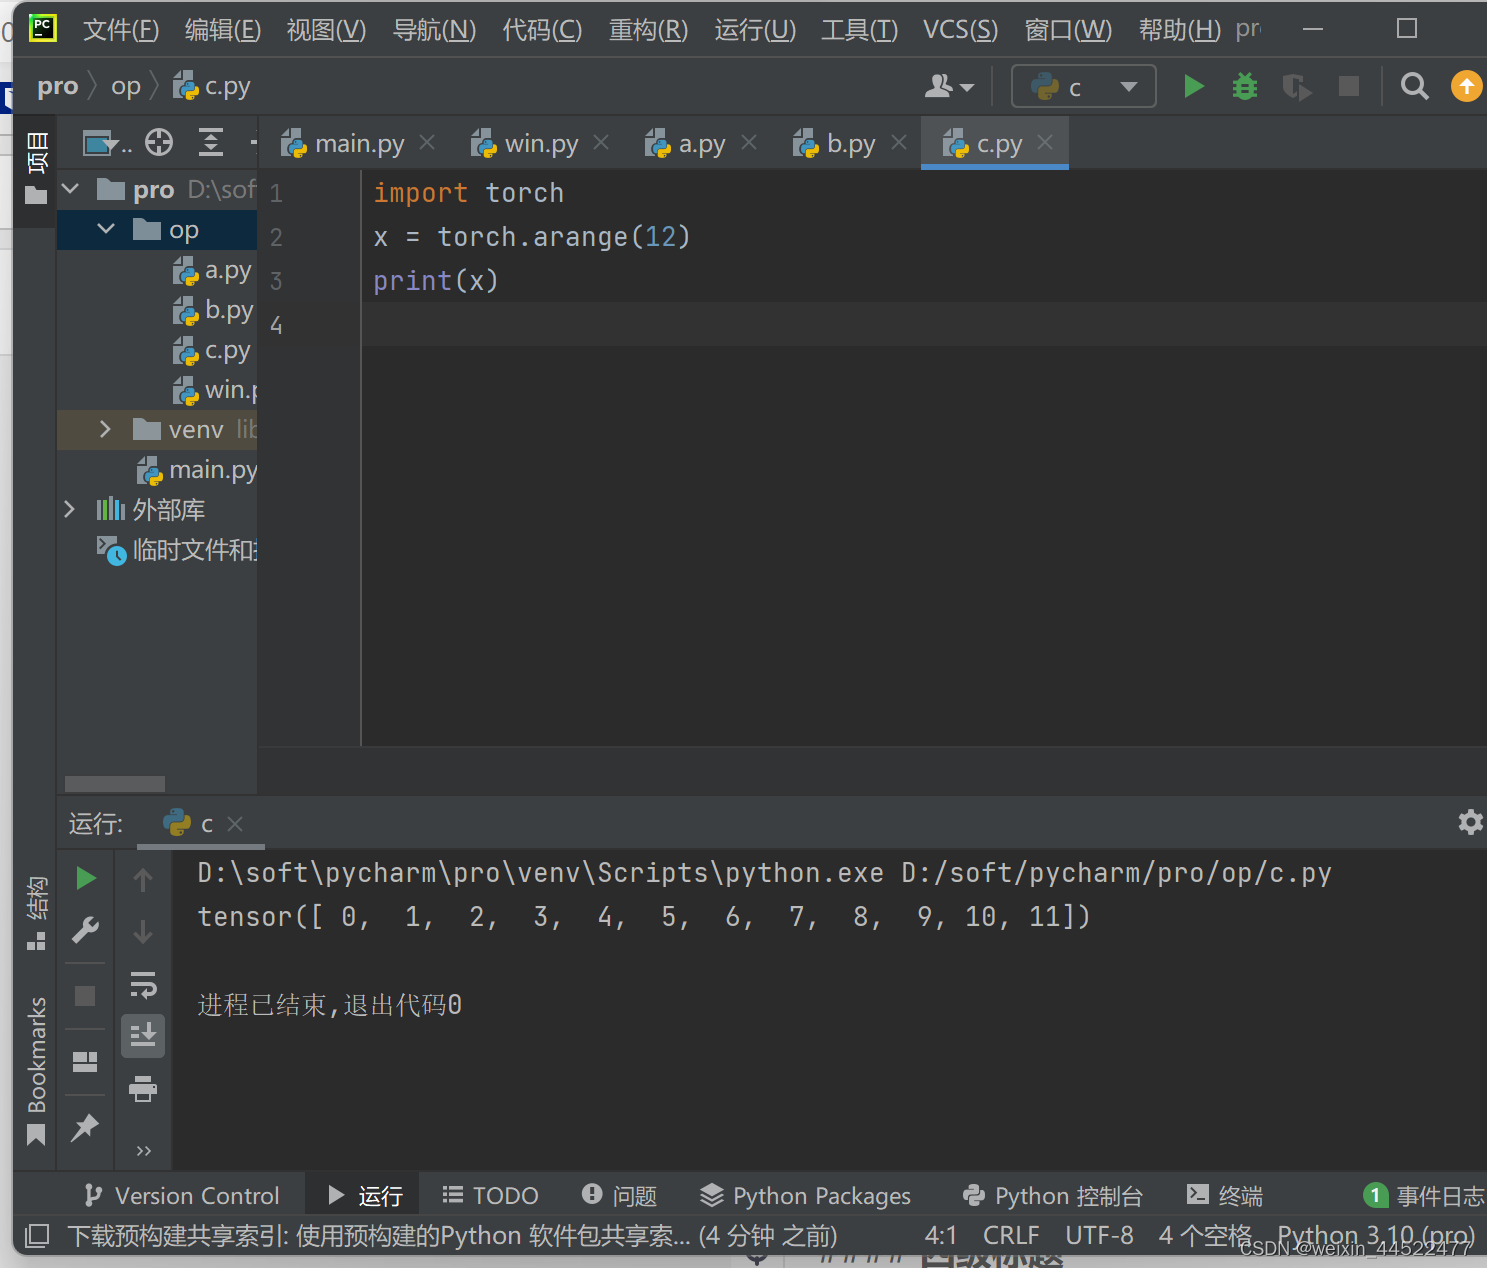The image size is (1487, 1268).
Task: Open the 重构(R) menu
Action: [649, 29]
